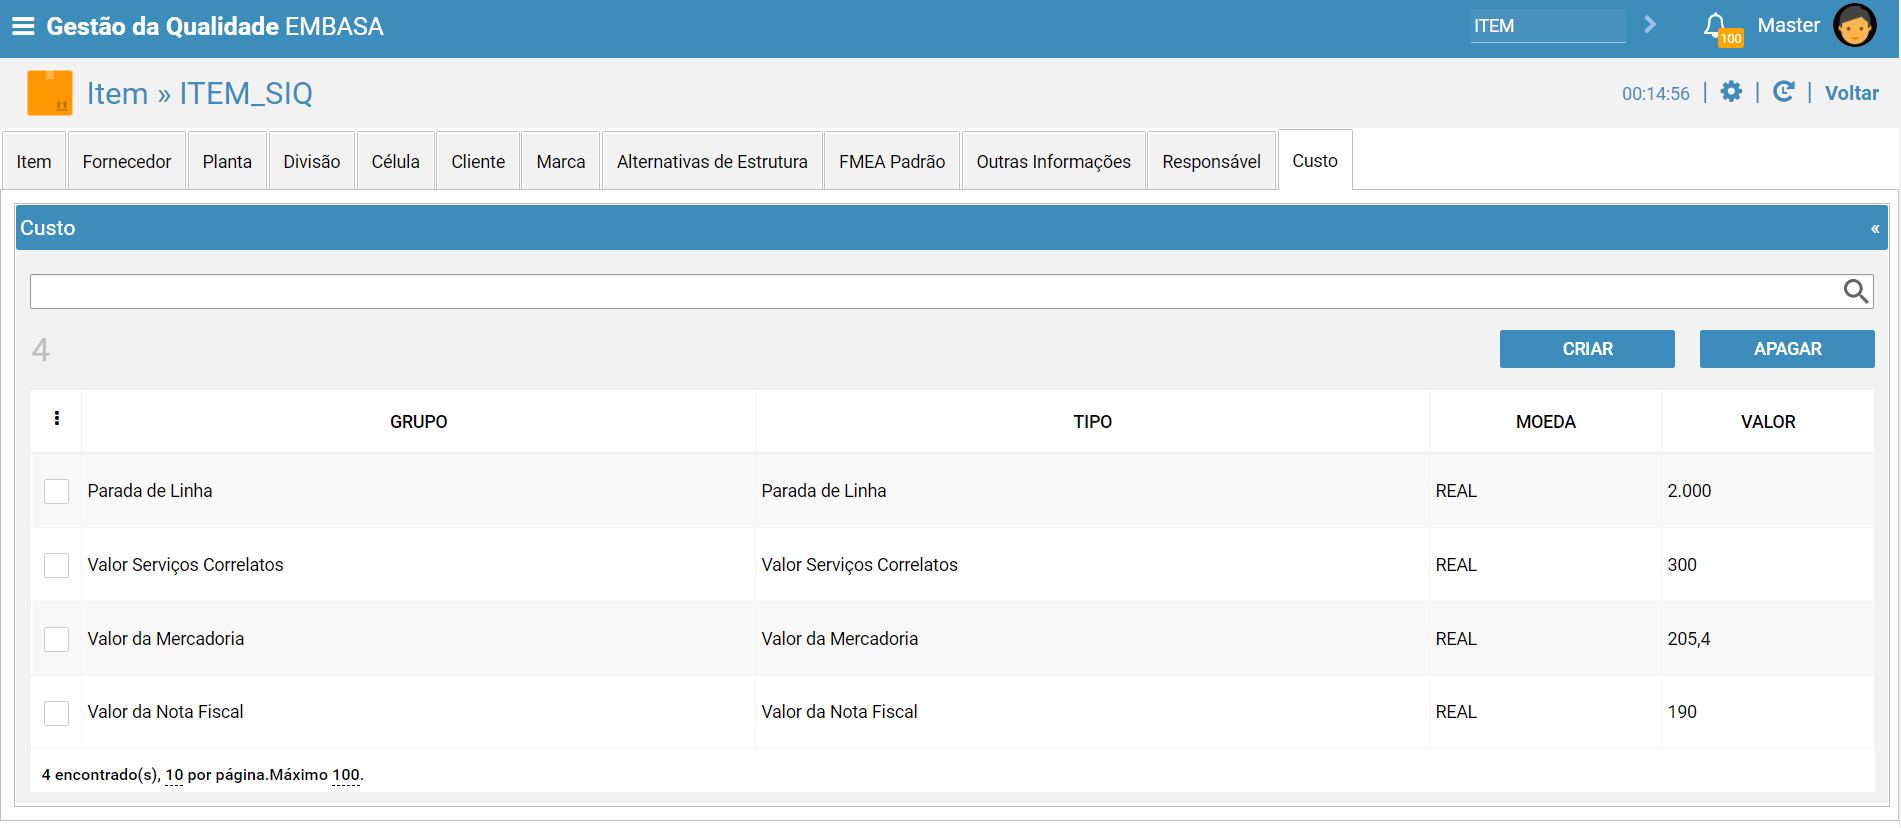Click the APAGAR button
1901x828 pixels.
click(1787, 349)
